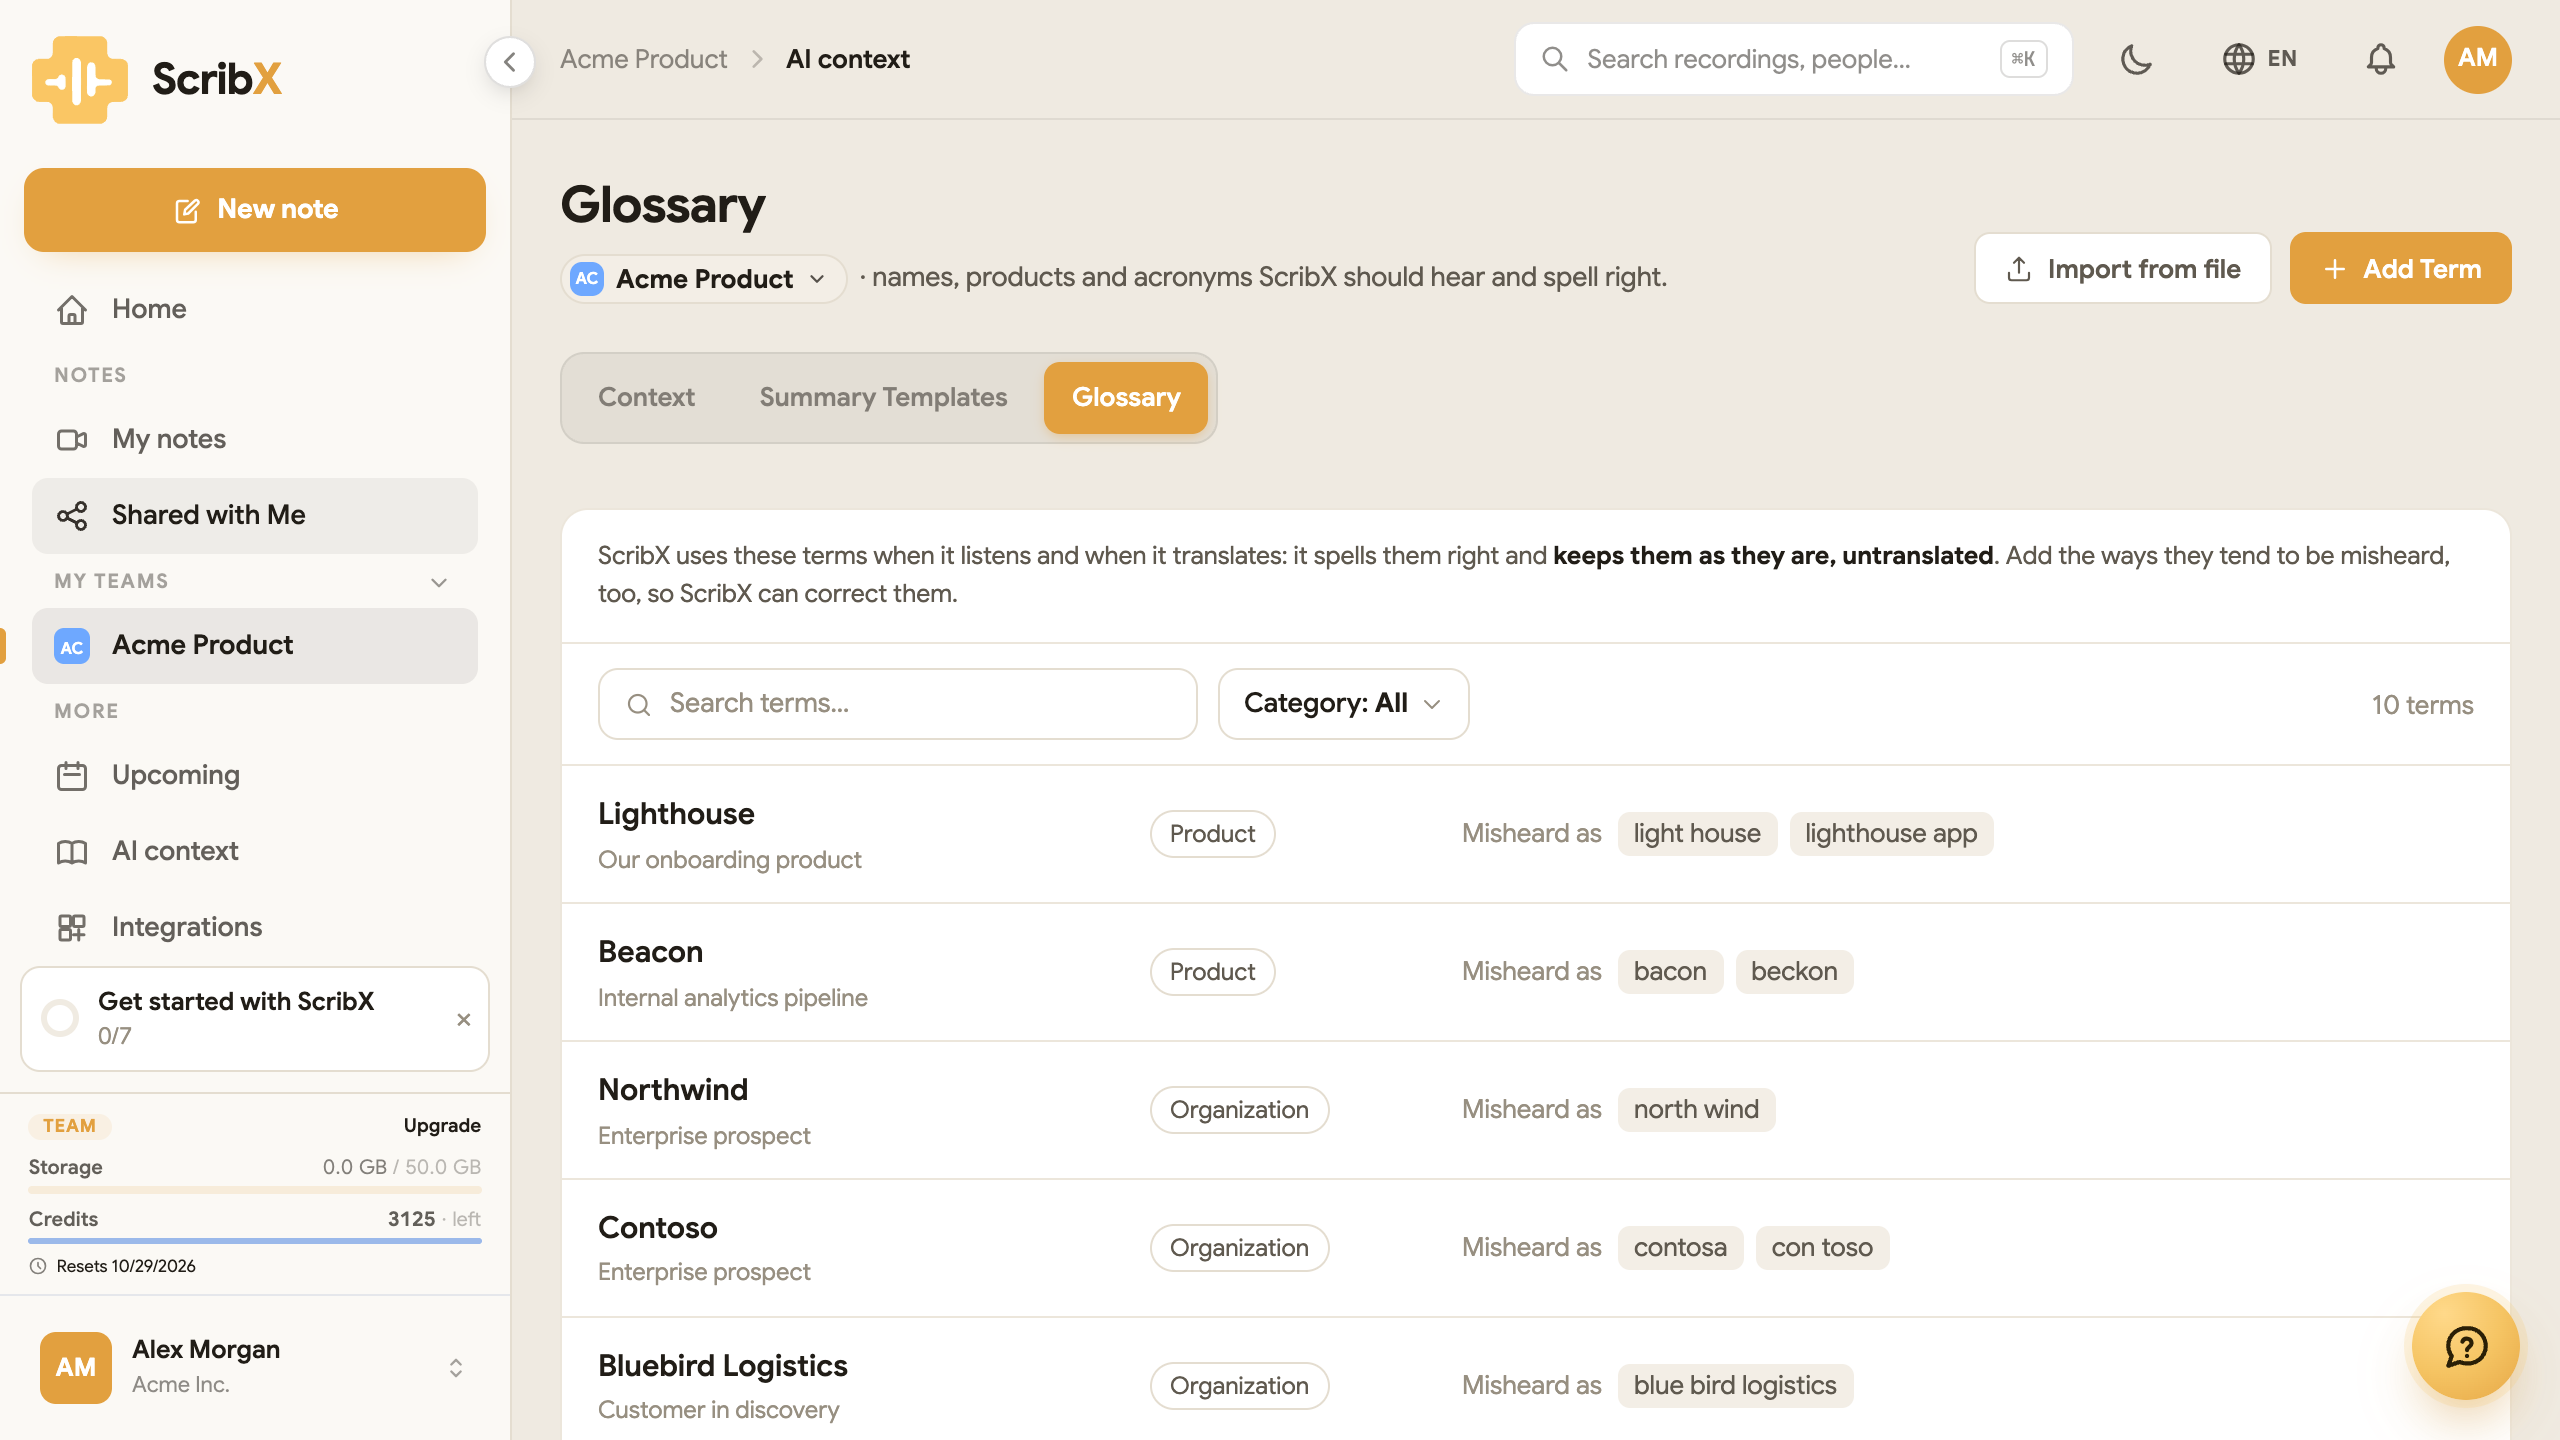Open Shared with Me
Screen dimensions: 2560x1440
(x=255, y=515)
